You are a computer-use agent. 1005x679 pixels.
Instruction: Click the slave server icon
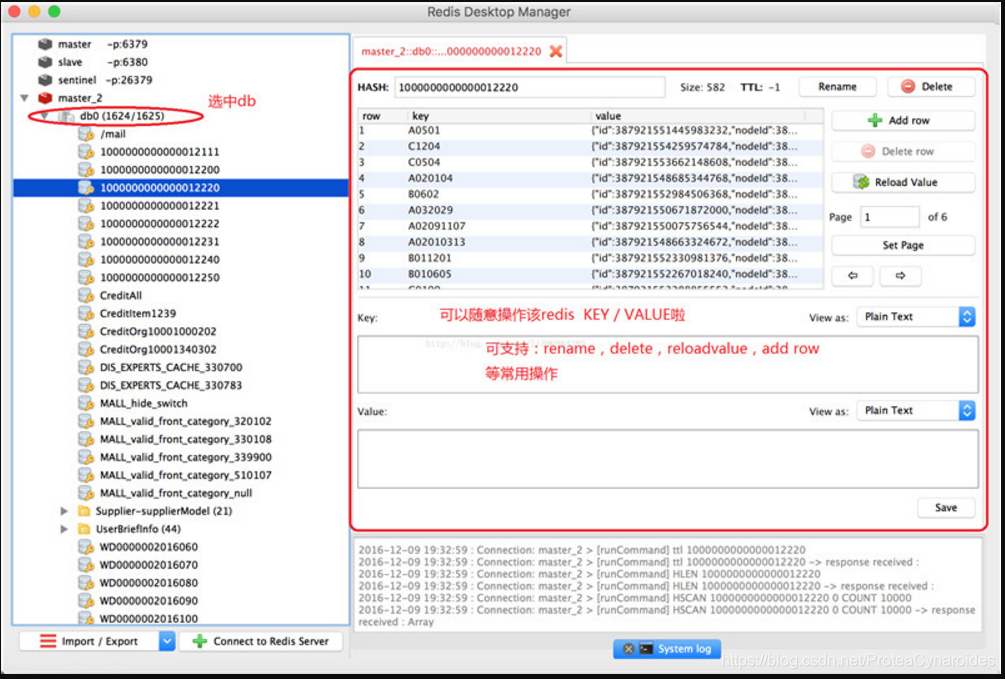click(45, 62)
